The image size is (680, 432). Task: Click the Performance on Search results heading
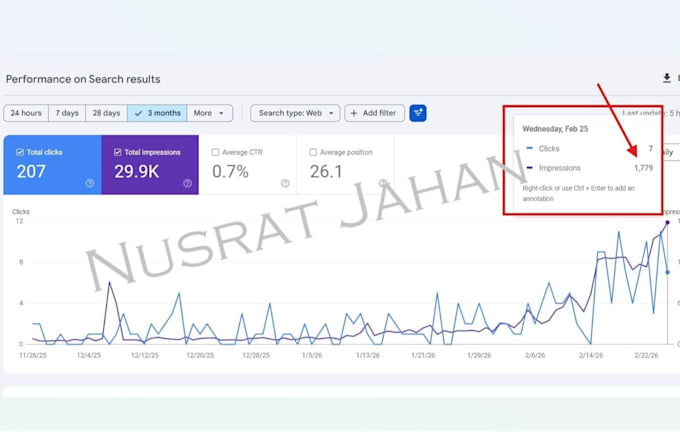[x=83, y=79]
